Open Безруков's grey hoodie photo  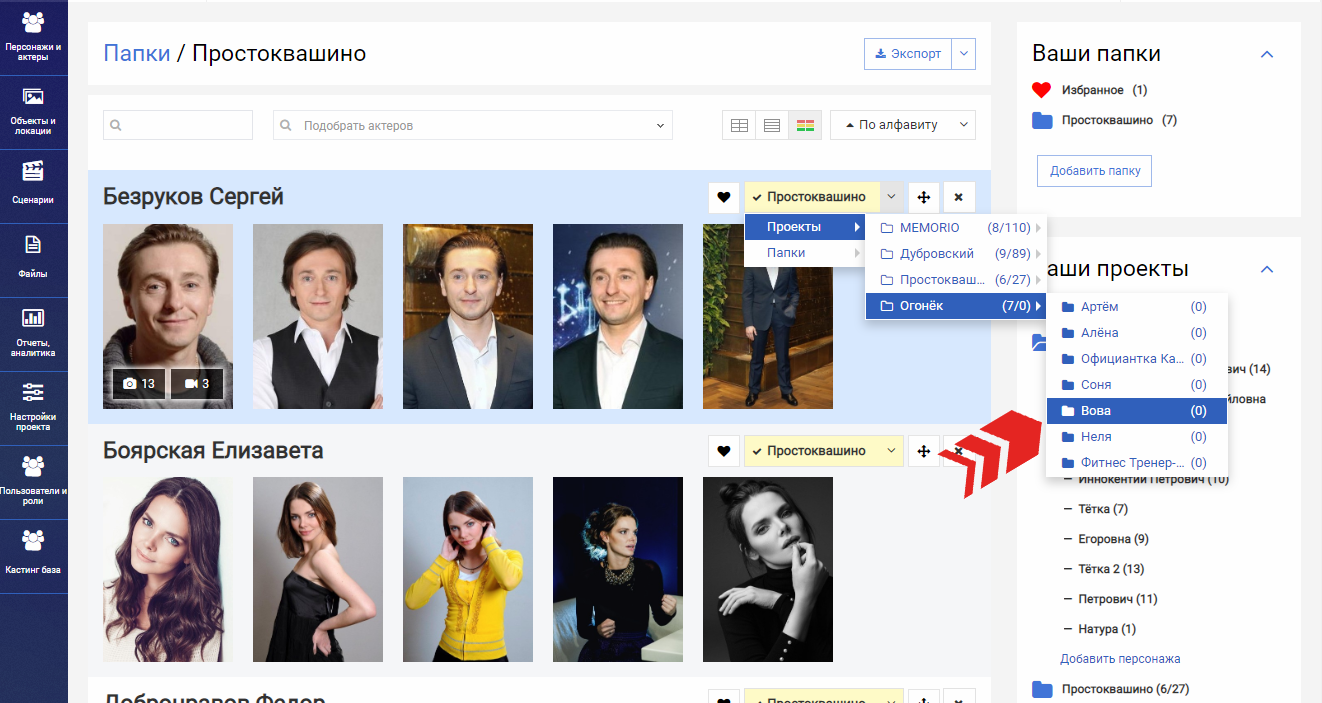[168, 316]
